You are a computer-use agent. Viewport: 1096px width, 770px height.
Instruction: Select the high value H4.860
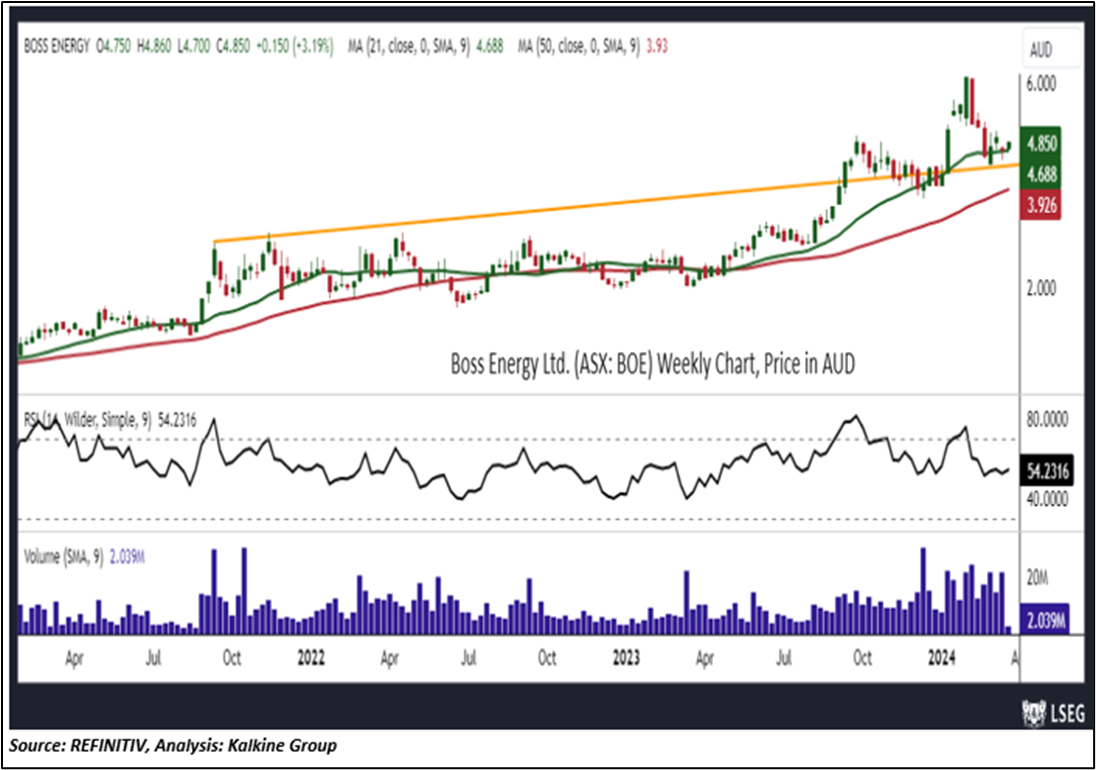pos(154,46)
